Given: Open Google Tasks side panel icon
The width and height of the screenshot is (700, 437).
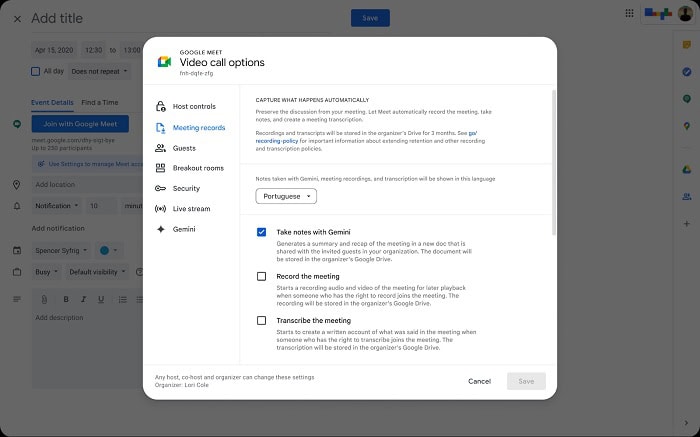Looking at the screenshot, I should click(x=686, y=72).
